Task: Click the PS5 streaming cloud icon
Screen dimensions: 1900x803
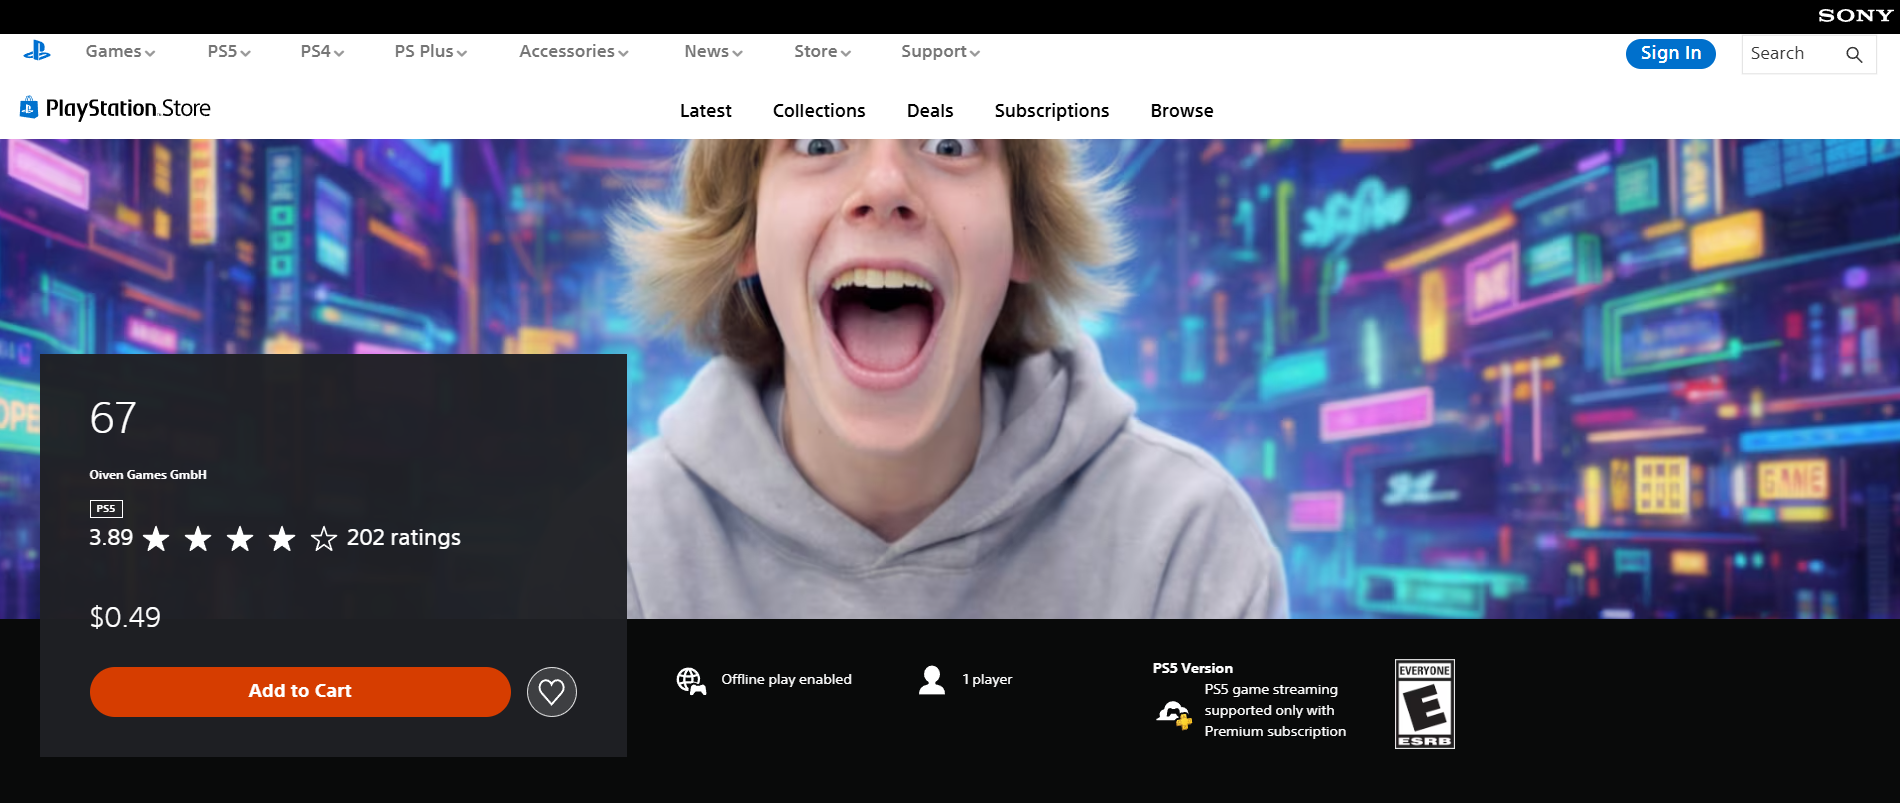Action: click(1174, 714)
